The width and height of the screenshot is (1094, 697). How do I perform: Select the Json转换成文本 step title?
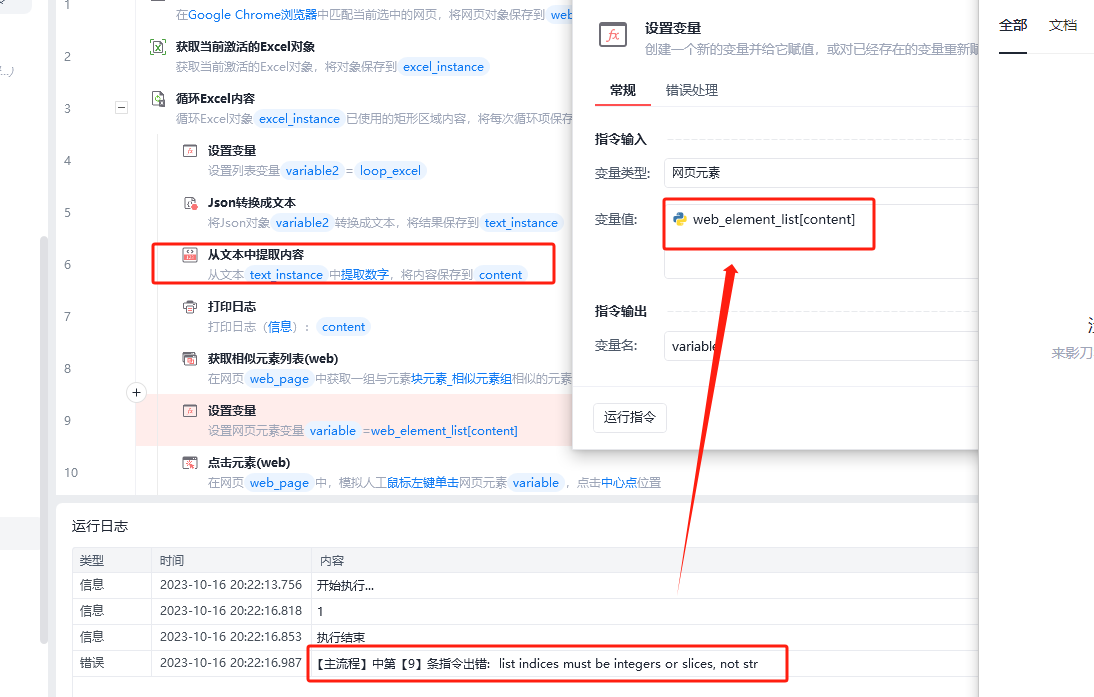click(x=251, y=203)
